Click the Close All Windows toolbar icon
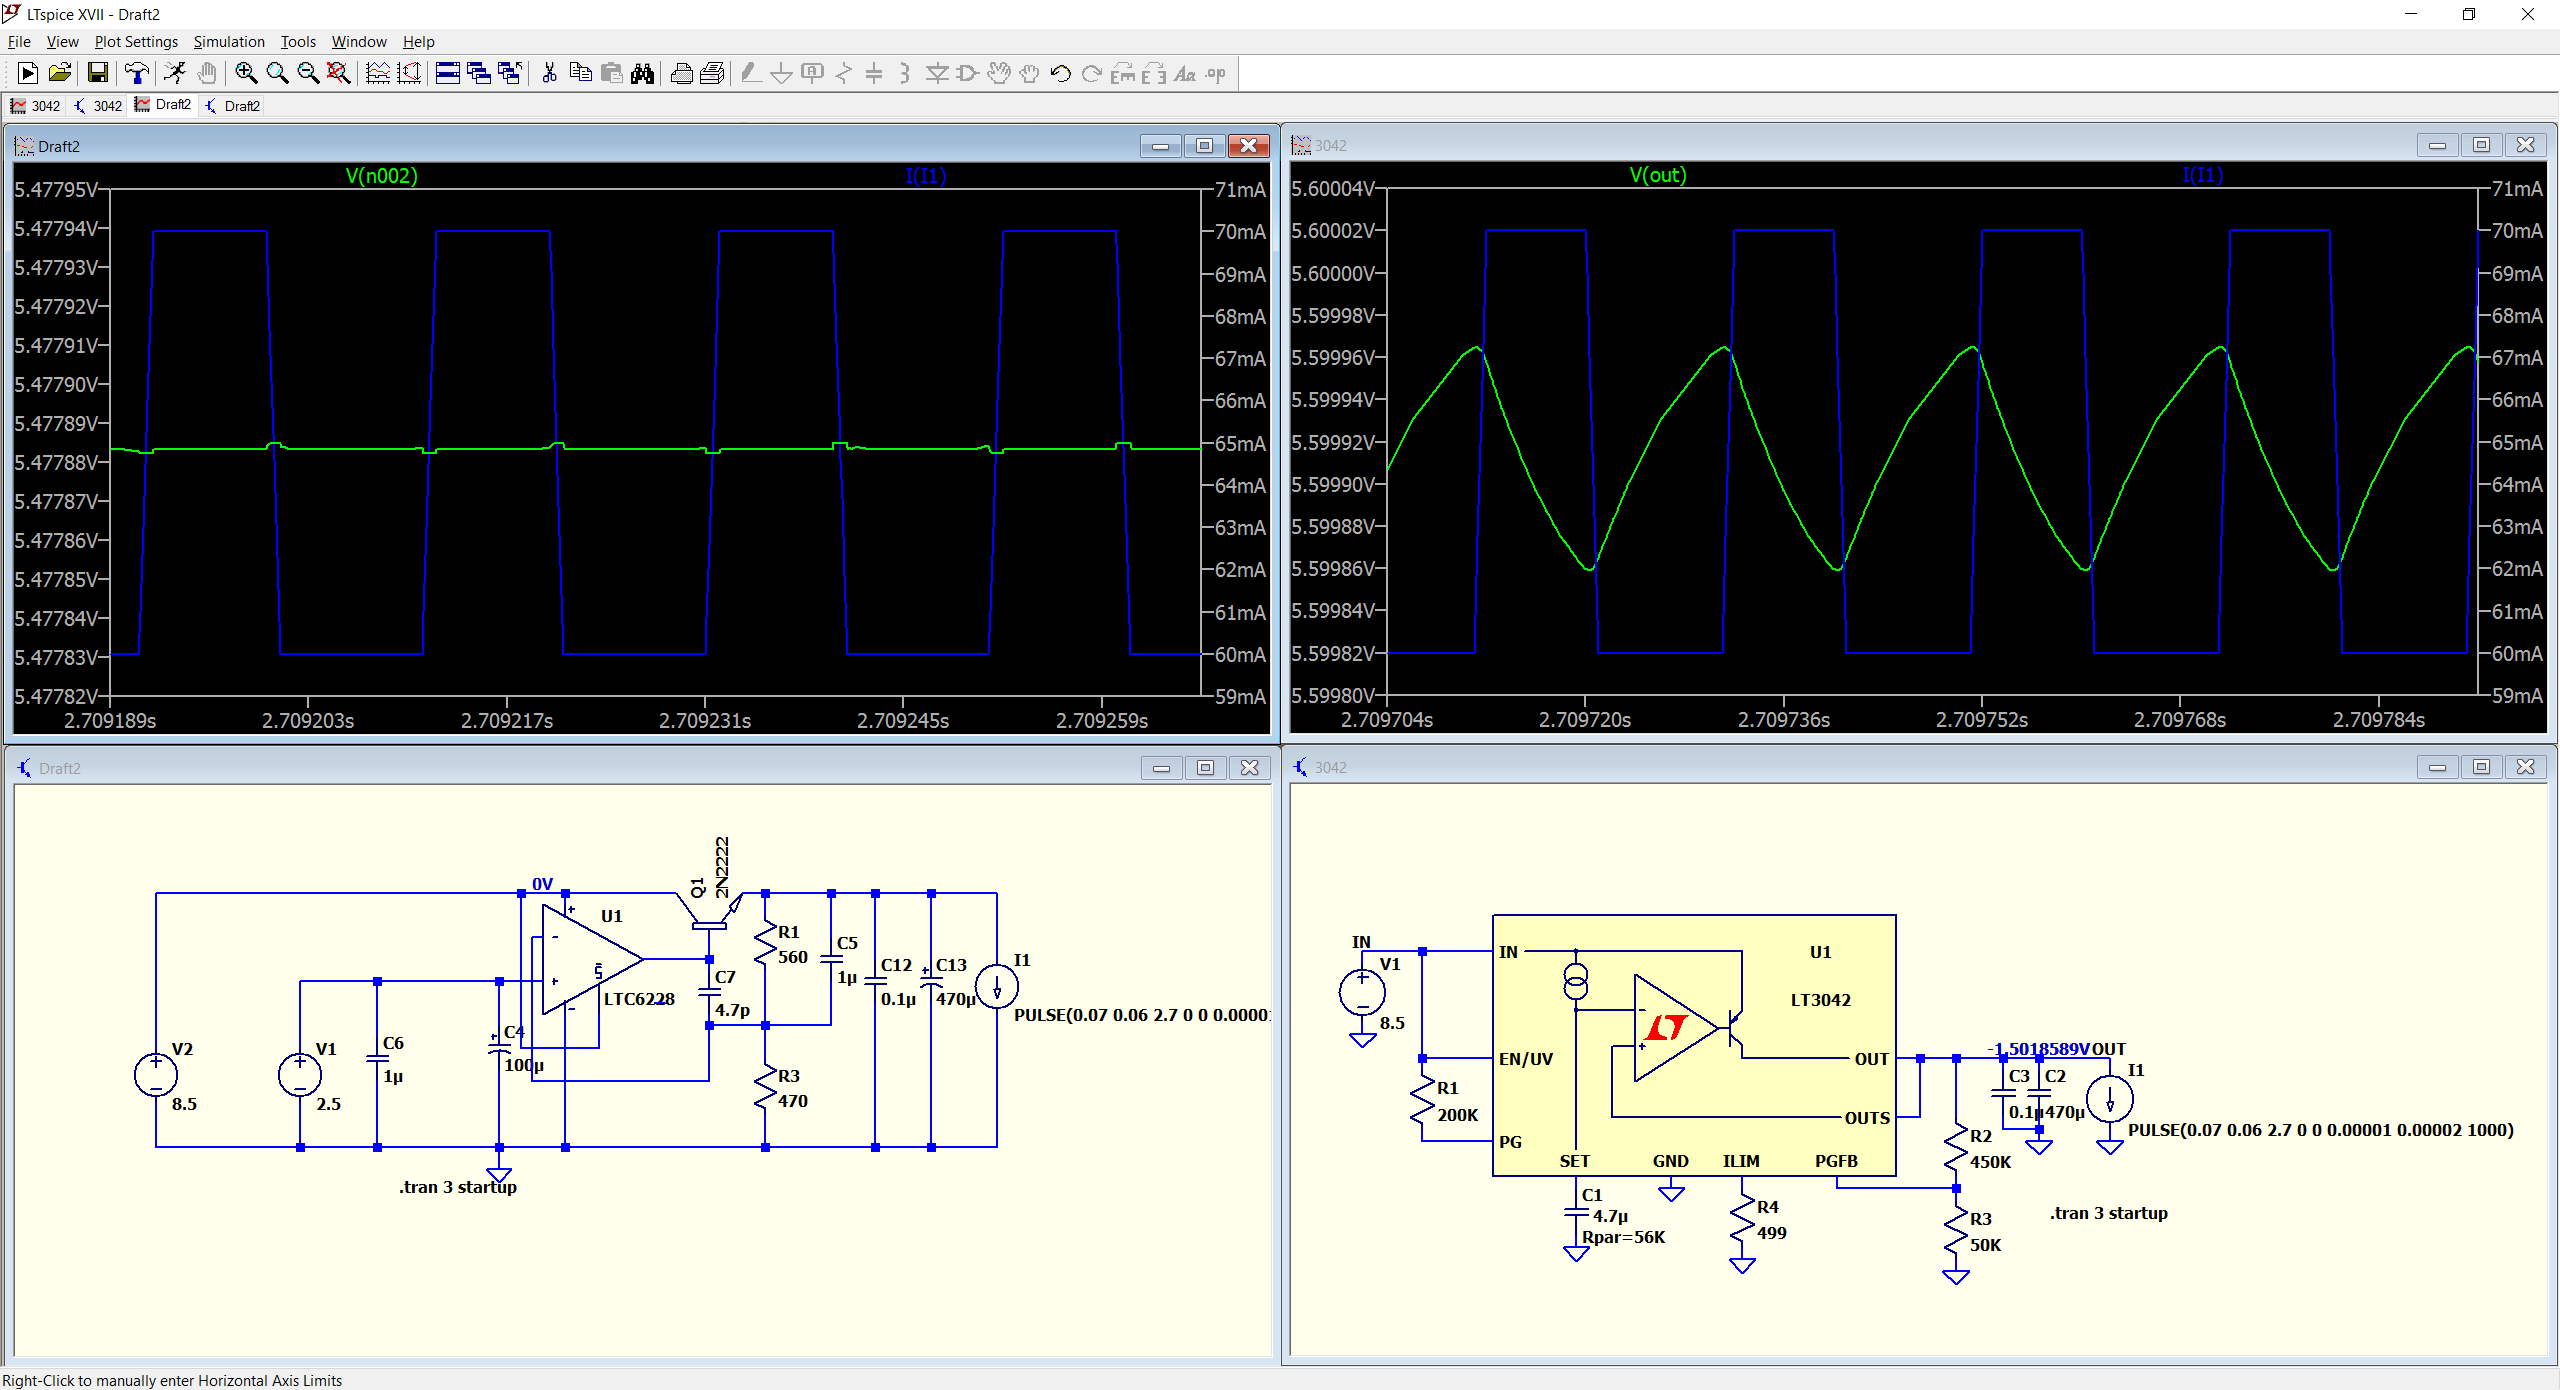This screenshot has width=2560, height=1390. [x=510, y=73]
